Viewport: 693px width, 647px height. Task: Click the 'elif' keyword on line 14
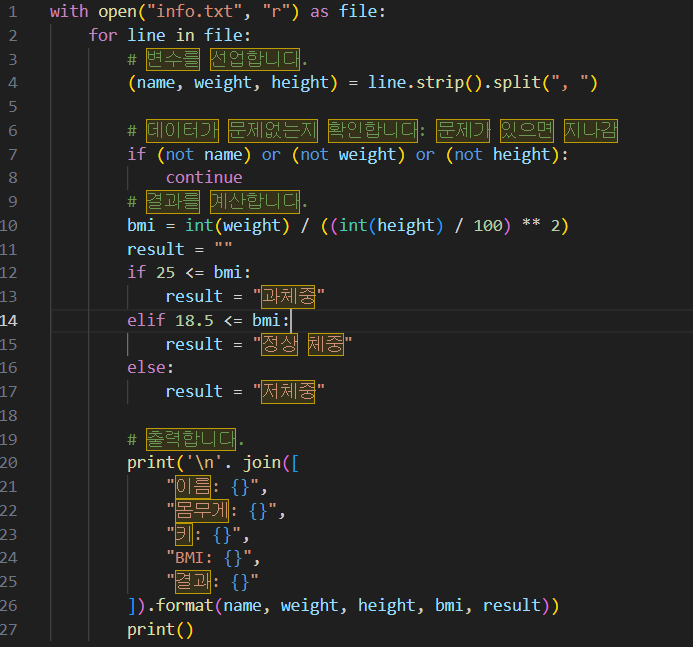click(x=146, y=320)
